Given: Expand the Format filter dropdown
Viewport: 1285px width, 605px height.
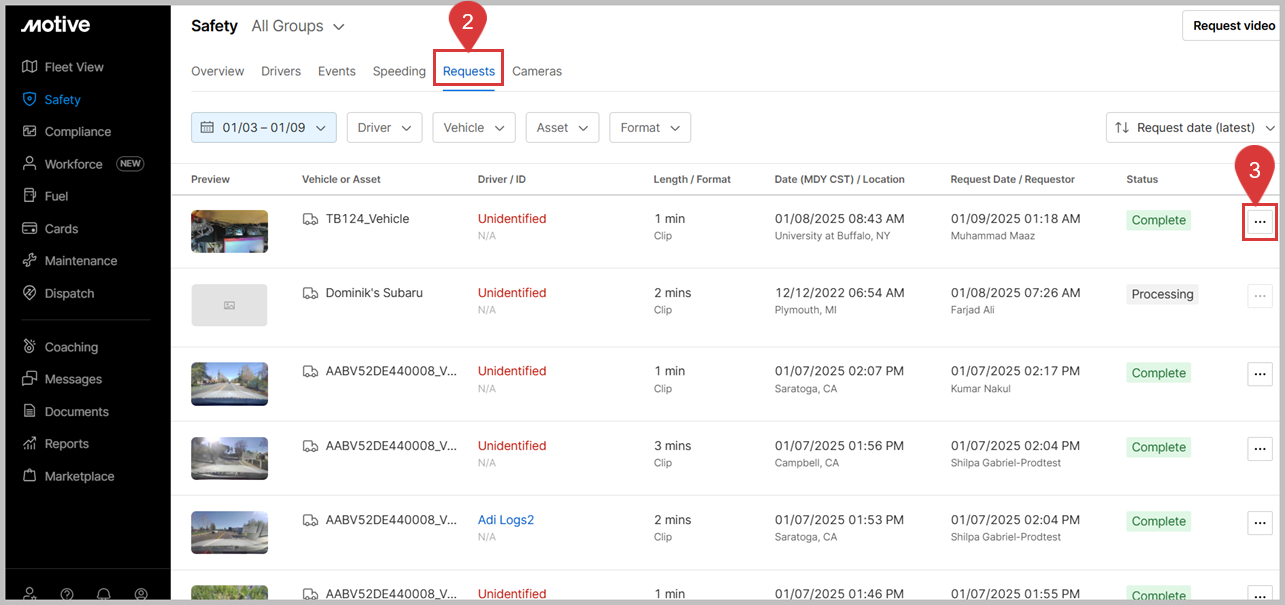Looking at the screenshot, I should coord(649,128).
